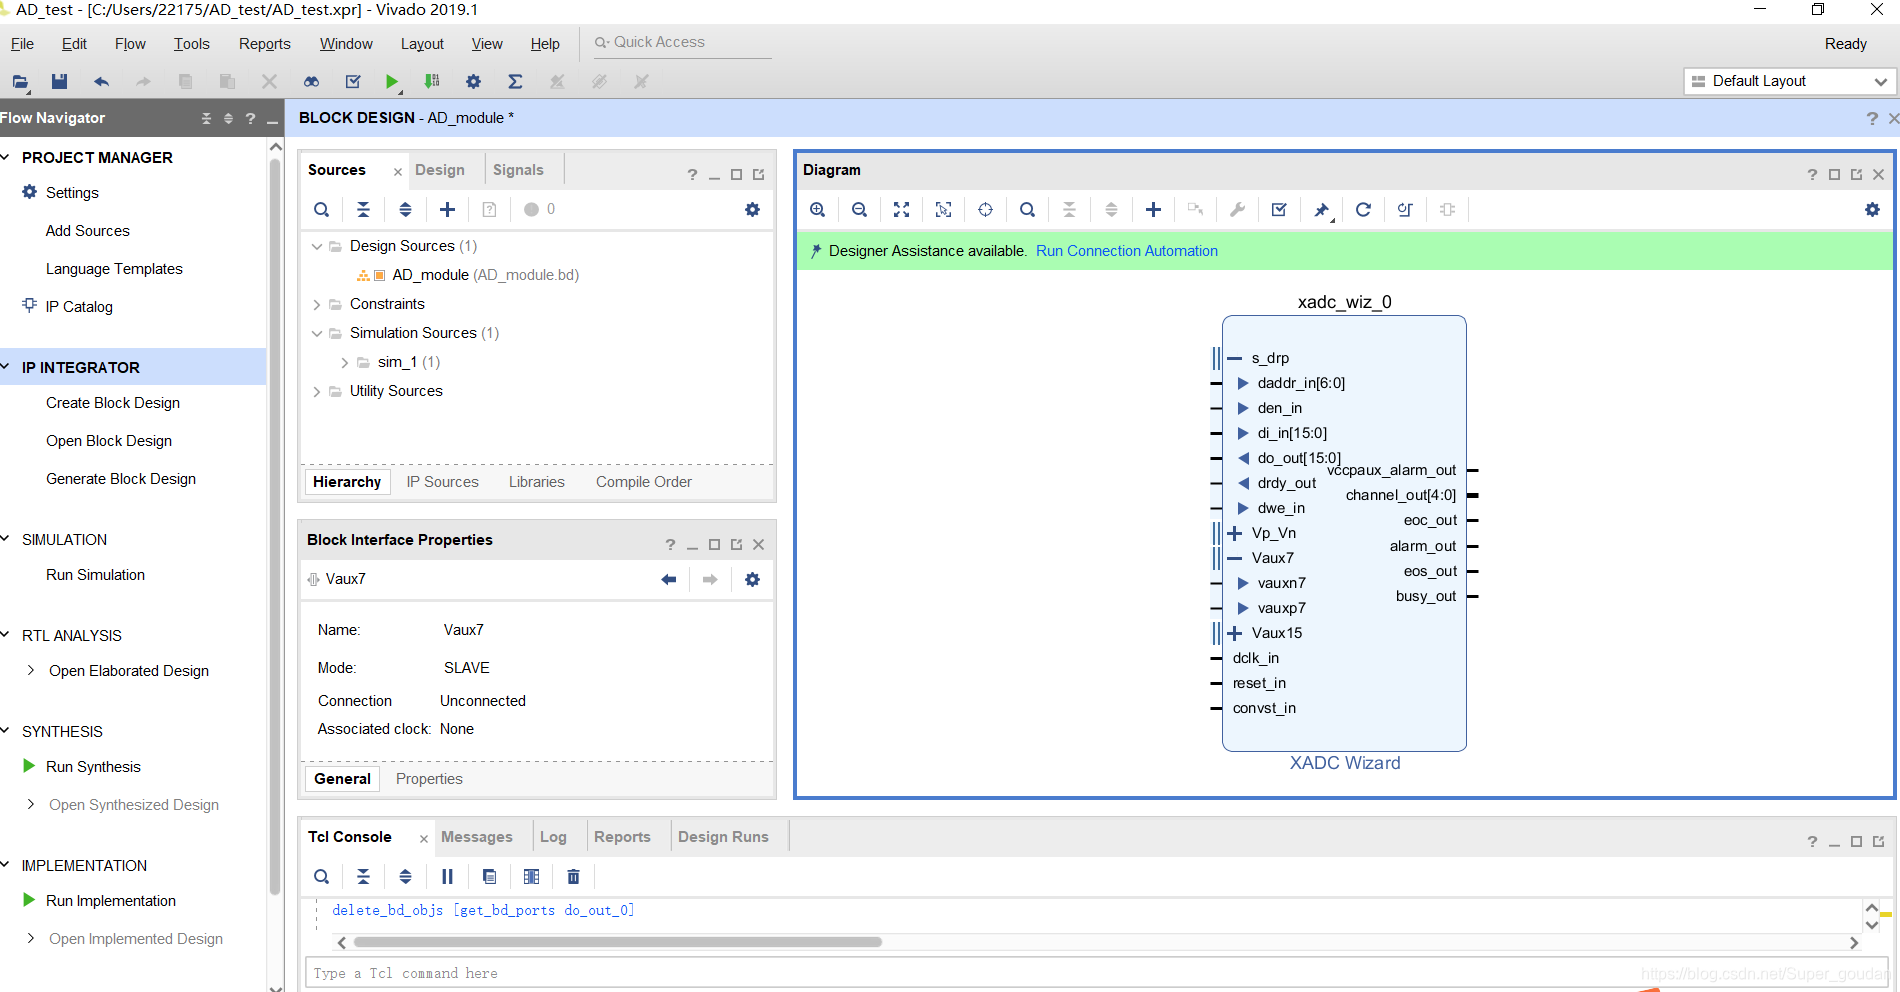Add sources with the plus icon

click(x=447, y=209)
